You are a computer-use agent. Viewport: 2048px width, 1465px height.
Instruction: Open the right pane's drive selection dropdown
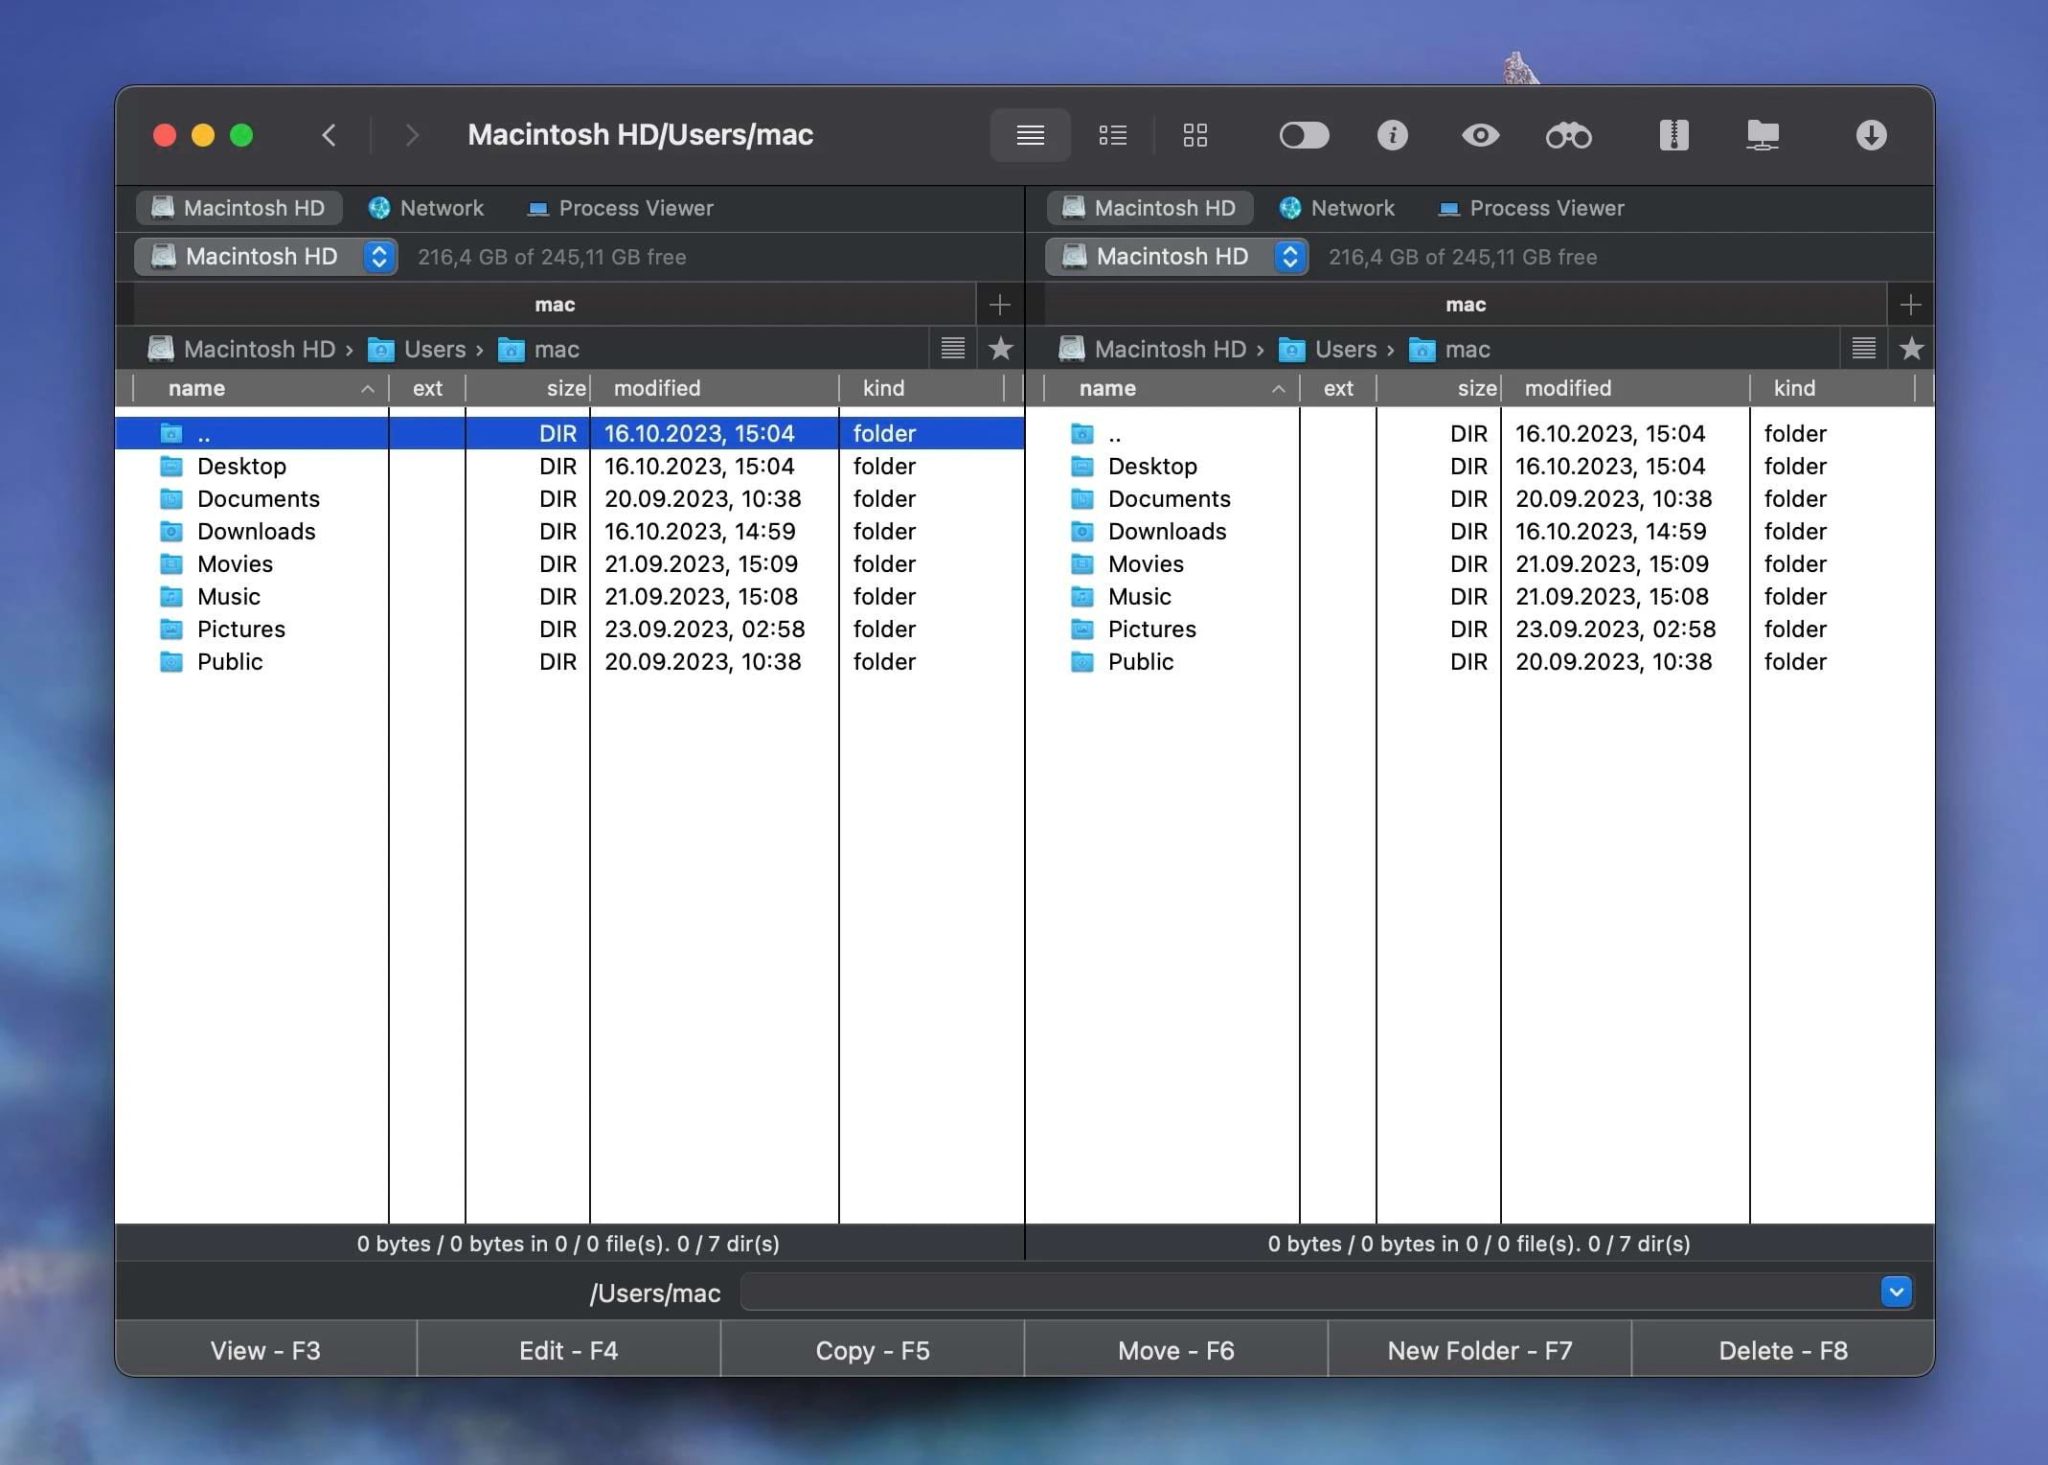pos(1289,256)
